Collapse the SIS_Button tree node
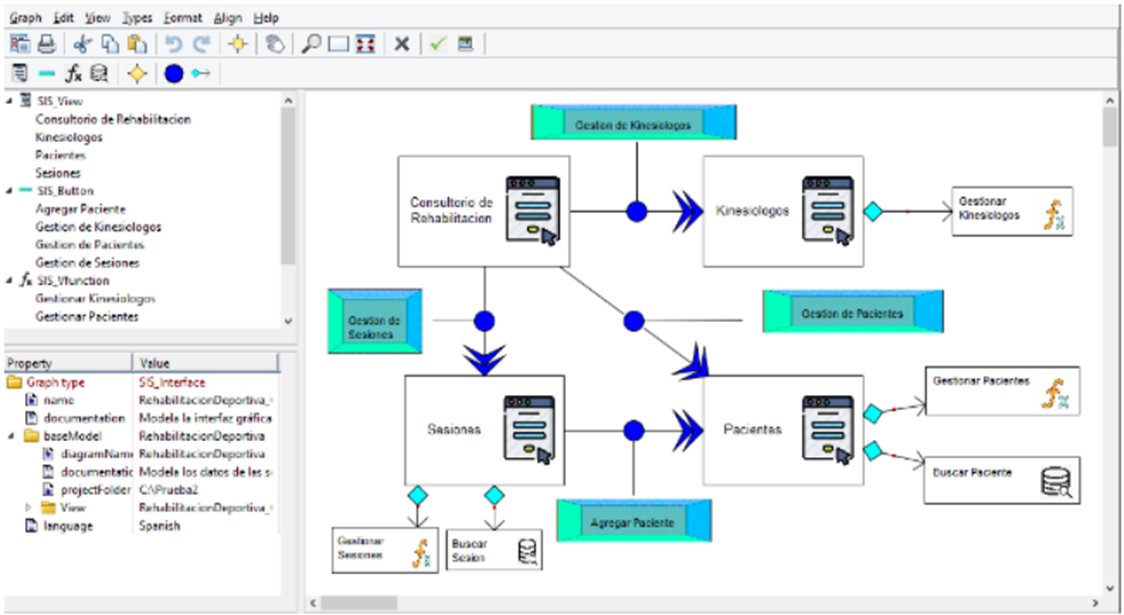The image size is (1124, 615). click(9, 191)
